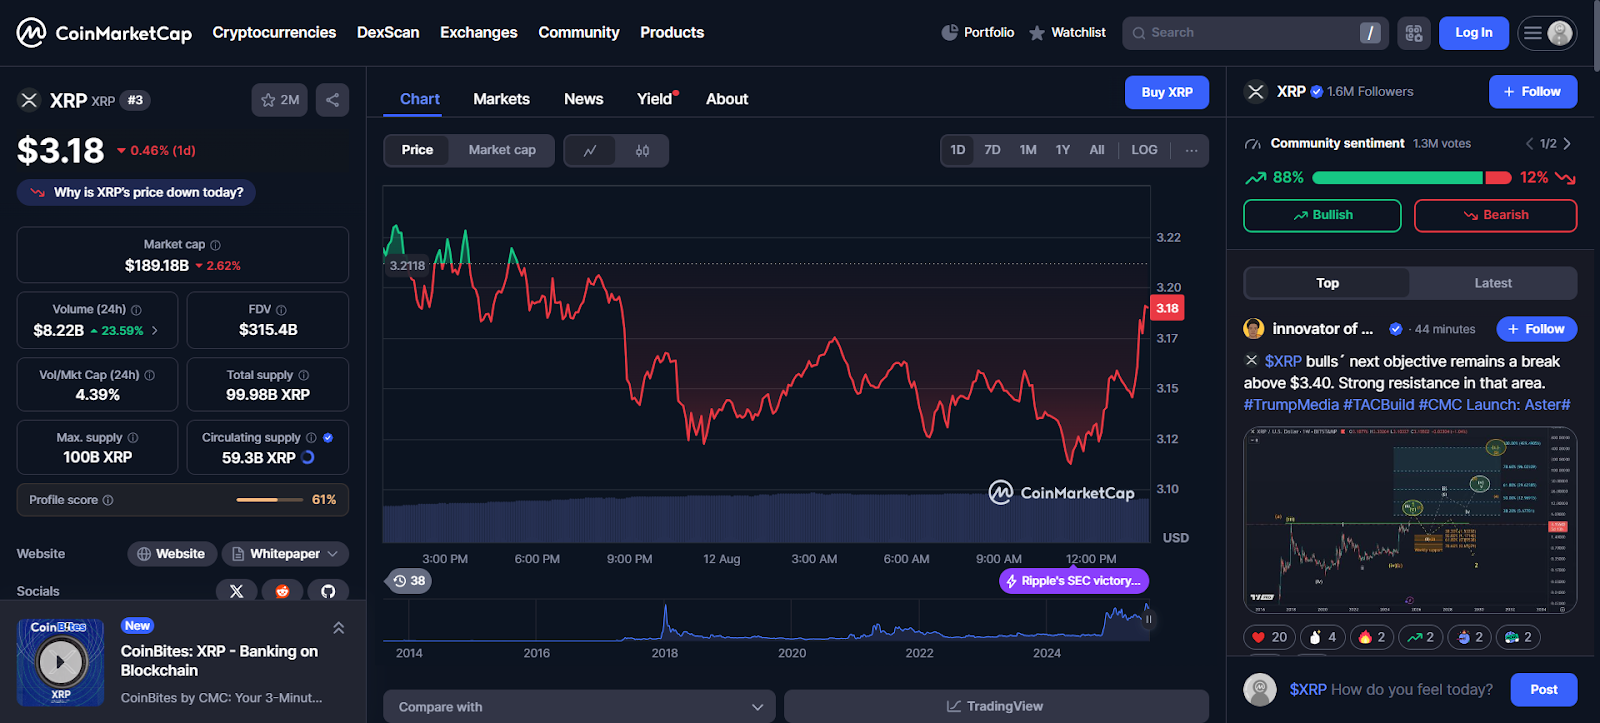Open the GitHub social link

328,591
